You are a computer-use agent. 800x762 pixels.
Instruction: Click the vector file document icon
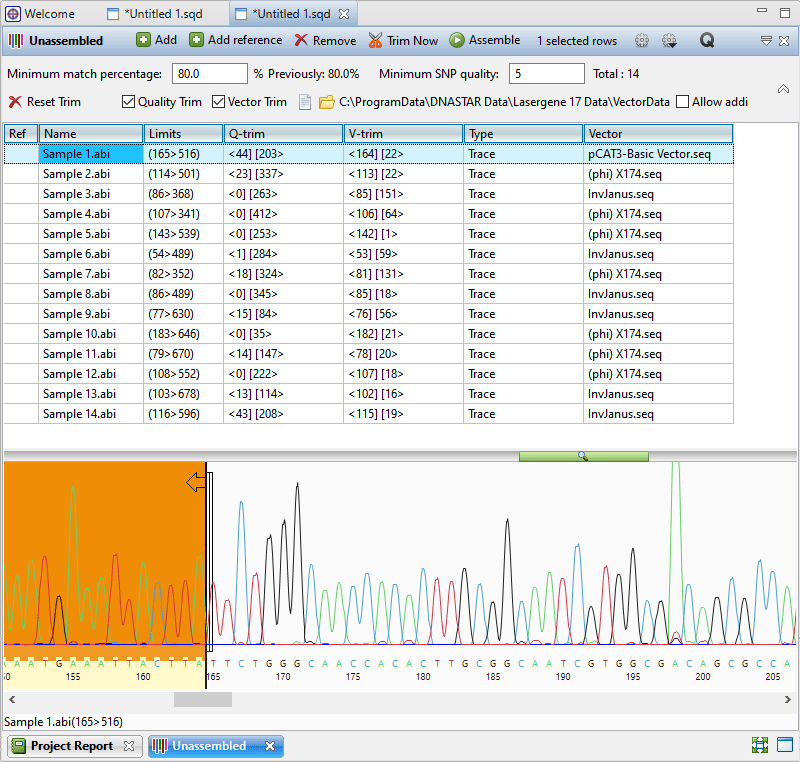click(x=305, y=102)
